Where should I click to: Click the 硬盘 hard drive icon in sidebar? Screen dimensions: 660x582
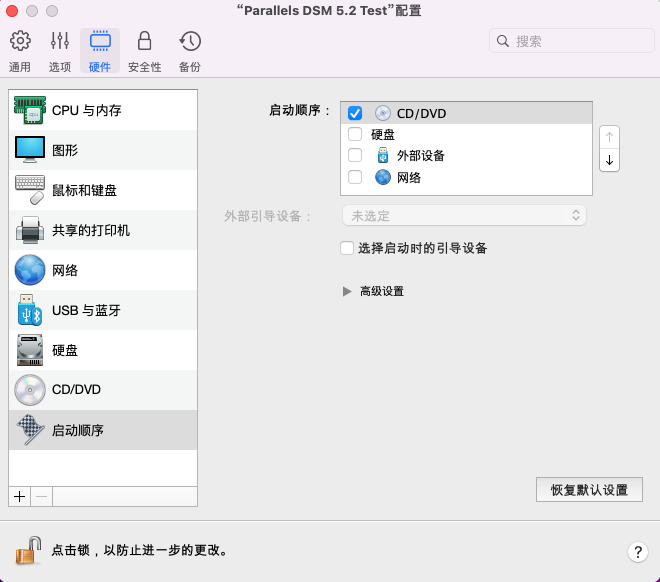(x=29, y=350)
